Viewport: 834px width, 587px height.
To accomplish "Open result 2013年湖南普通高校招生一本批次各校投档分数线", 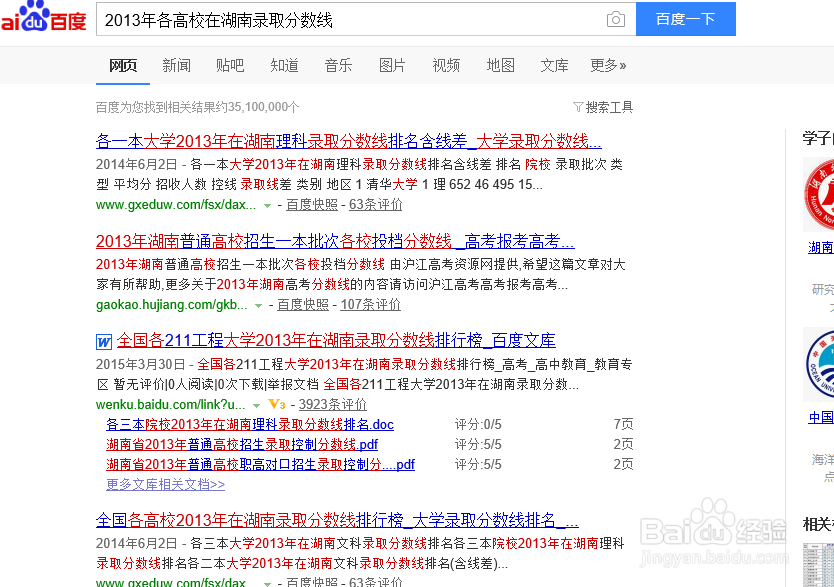I will pos(335,241).
